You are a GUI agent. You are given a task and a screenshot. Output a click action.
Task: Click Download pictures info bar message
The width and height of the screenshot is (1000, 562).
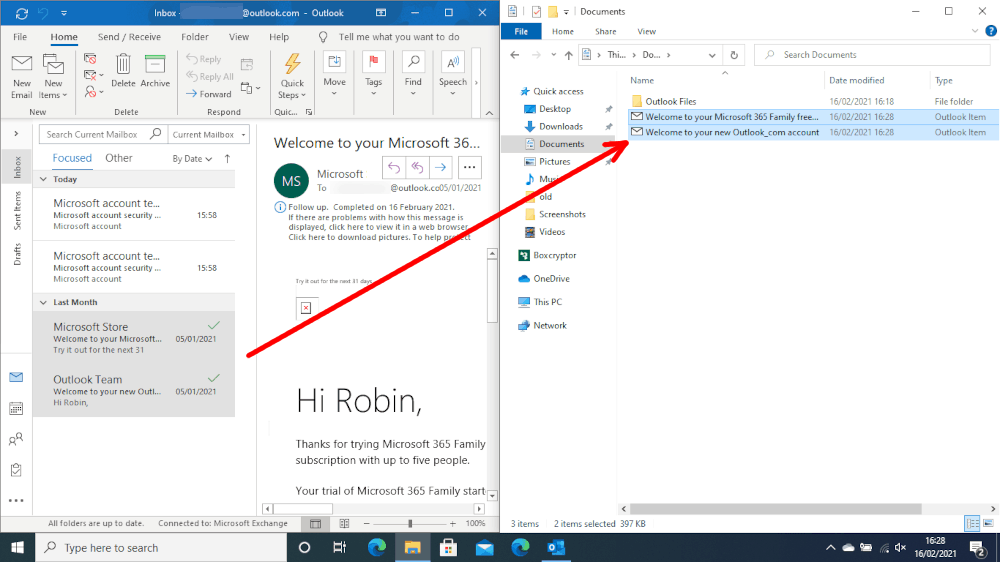pos(379,237)
